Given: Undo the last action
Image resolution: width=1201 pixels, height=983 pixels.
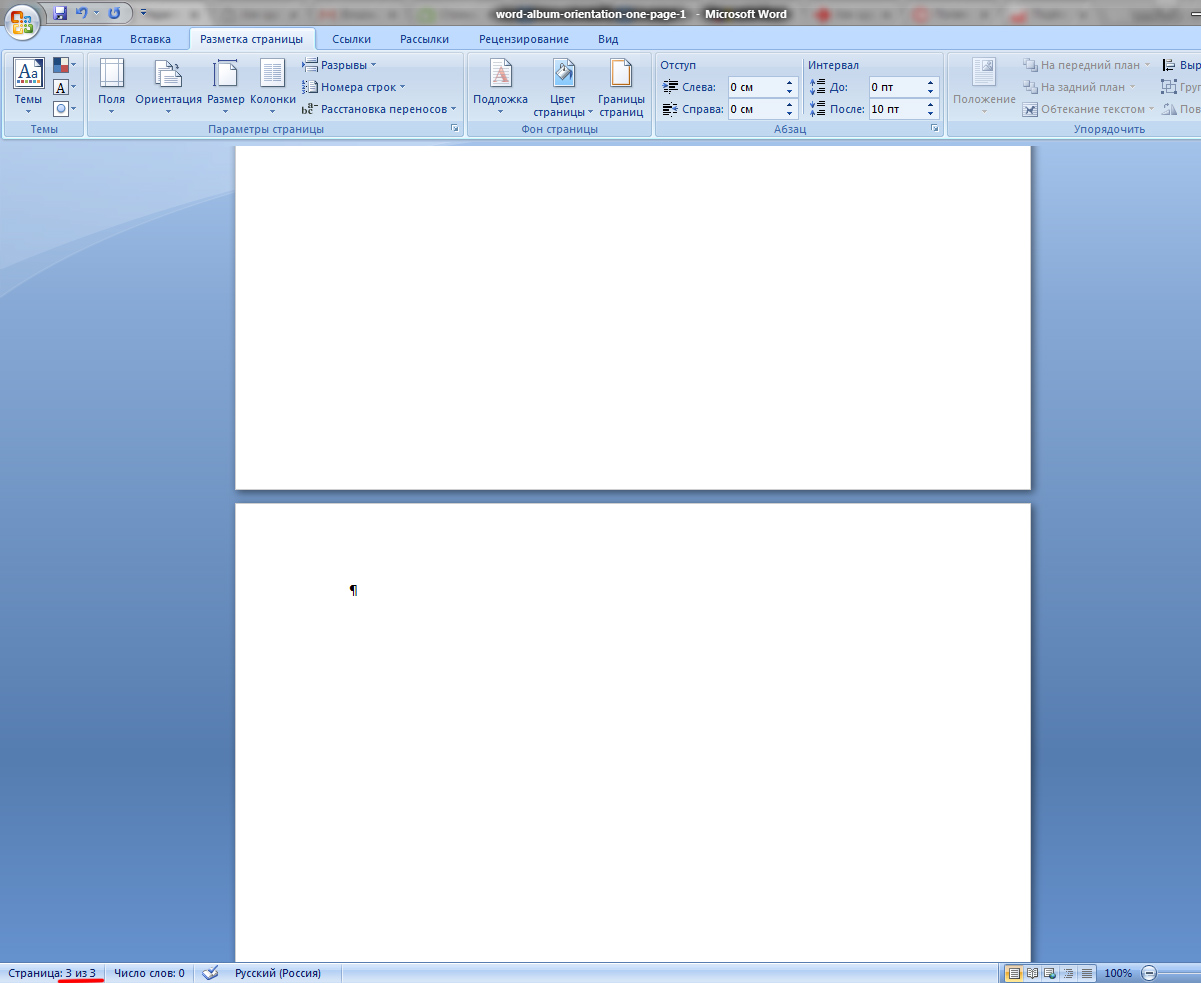Looking at the screenshot, I should [82, 13].
